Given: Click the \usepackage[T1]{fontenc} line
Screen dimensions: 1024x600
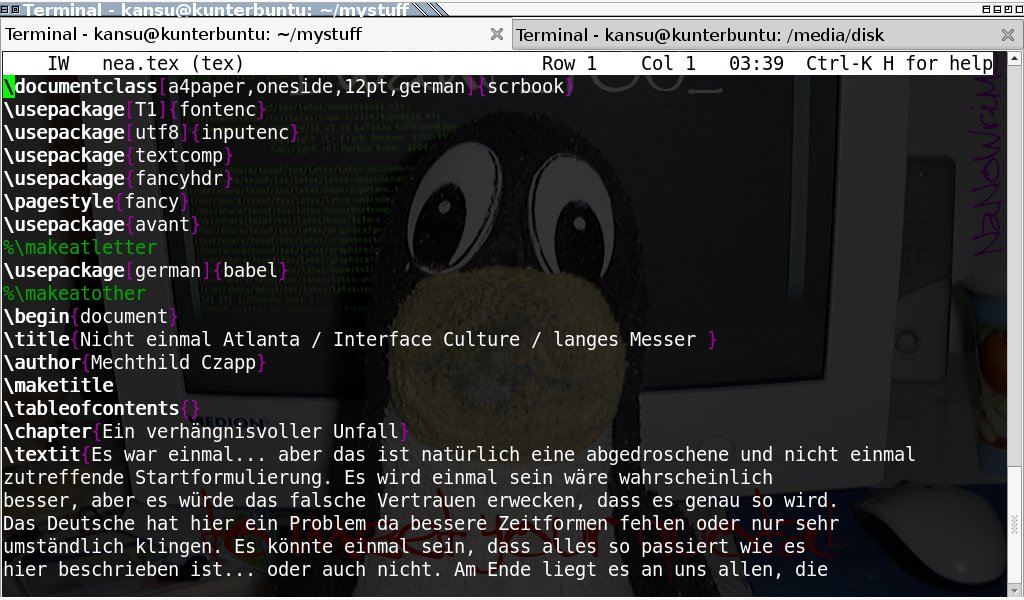Looking at the screenshot, I should coord(135,109).
